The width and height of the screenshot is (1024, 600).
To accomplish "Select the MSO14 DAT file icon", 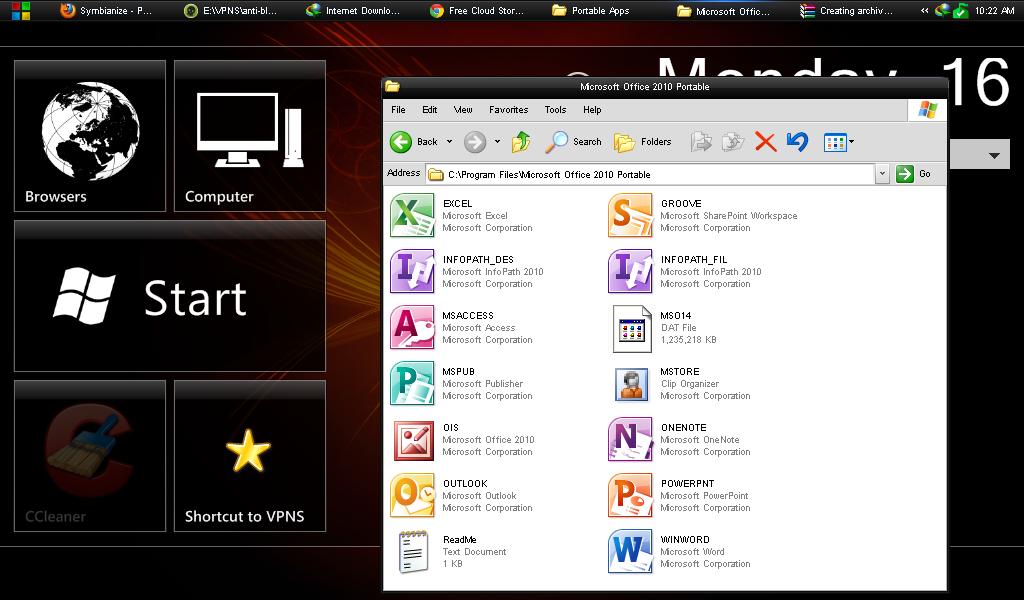I will click(x=632, y=328).
